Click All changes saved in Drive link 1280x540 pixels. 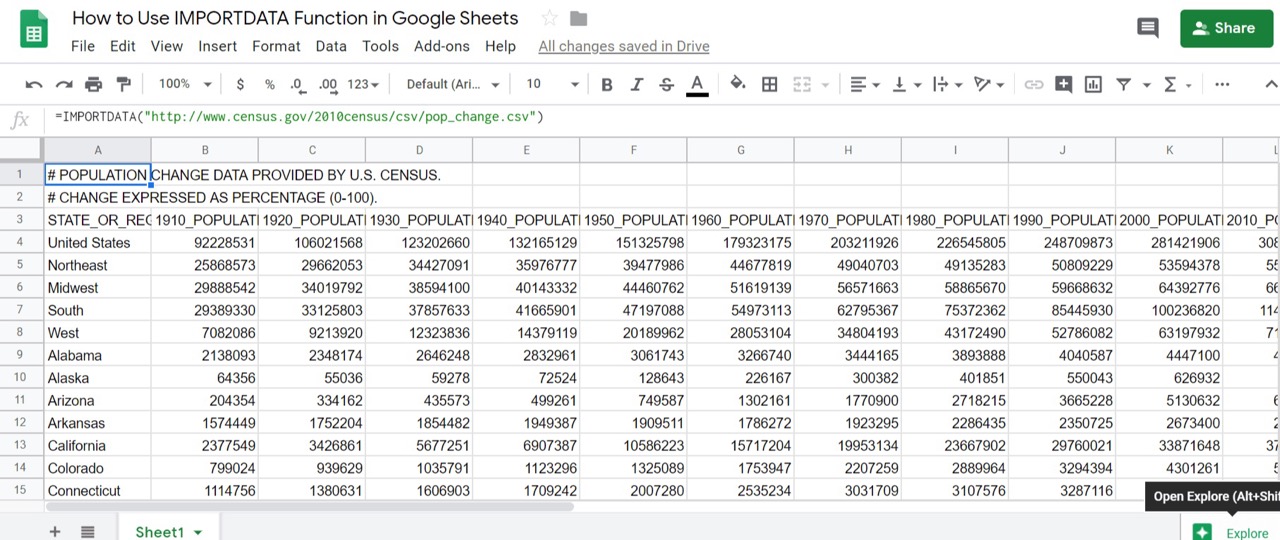pyautogui.click(x=624, y=46)
